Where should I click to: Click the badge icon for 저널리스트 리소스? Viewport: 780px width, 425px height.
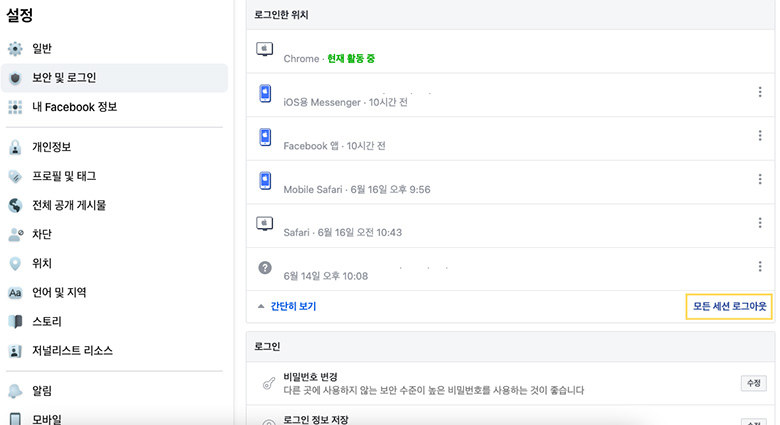tap(15, 351)
